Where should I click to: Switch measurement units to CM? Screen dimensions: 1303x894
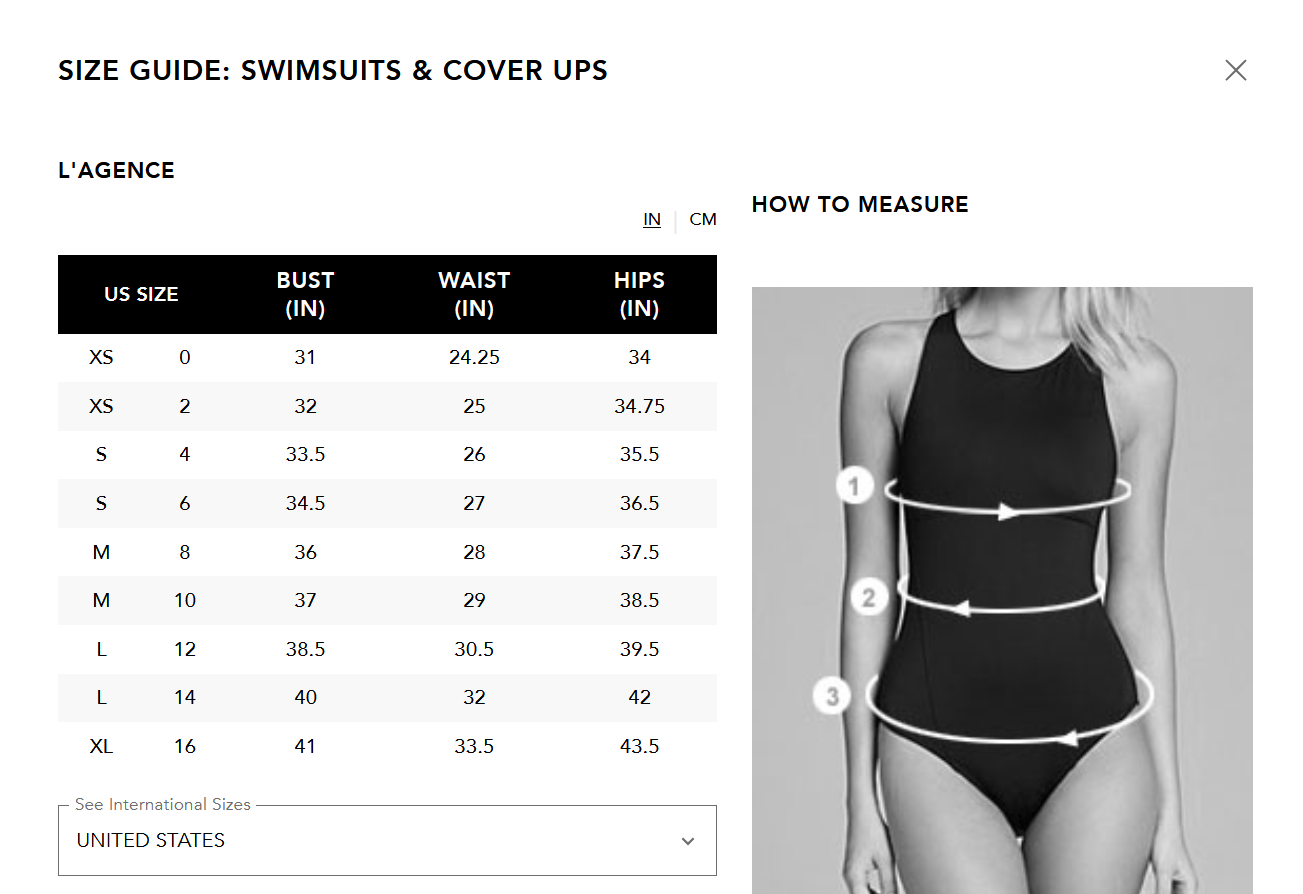[x=703, y=219]
